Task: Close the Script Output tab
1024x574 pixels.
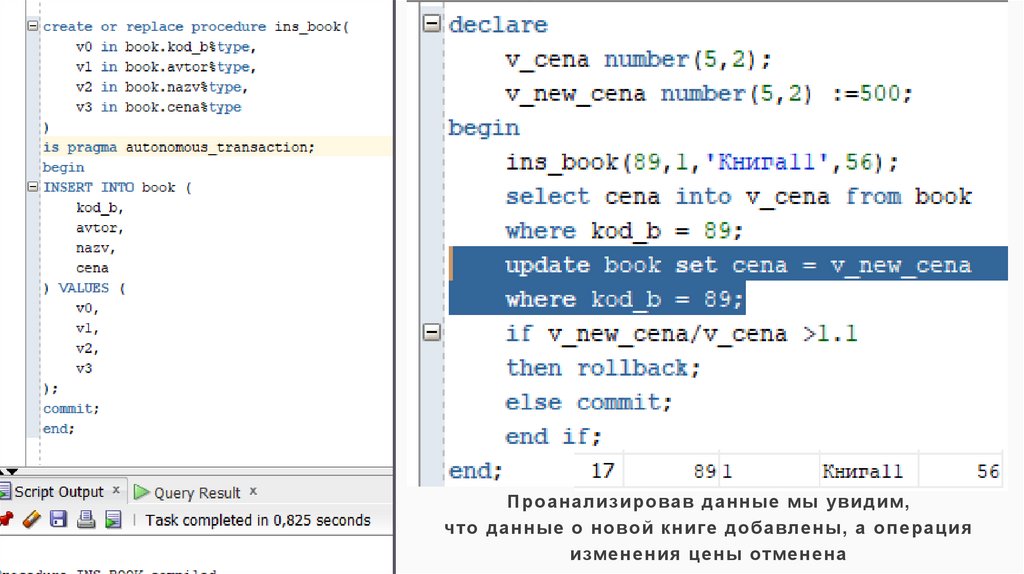Action: 116,490
